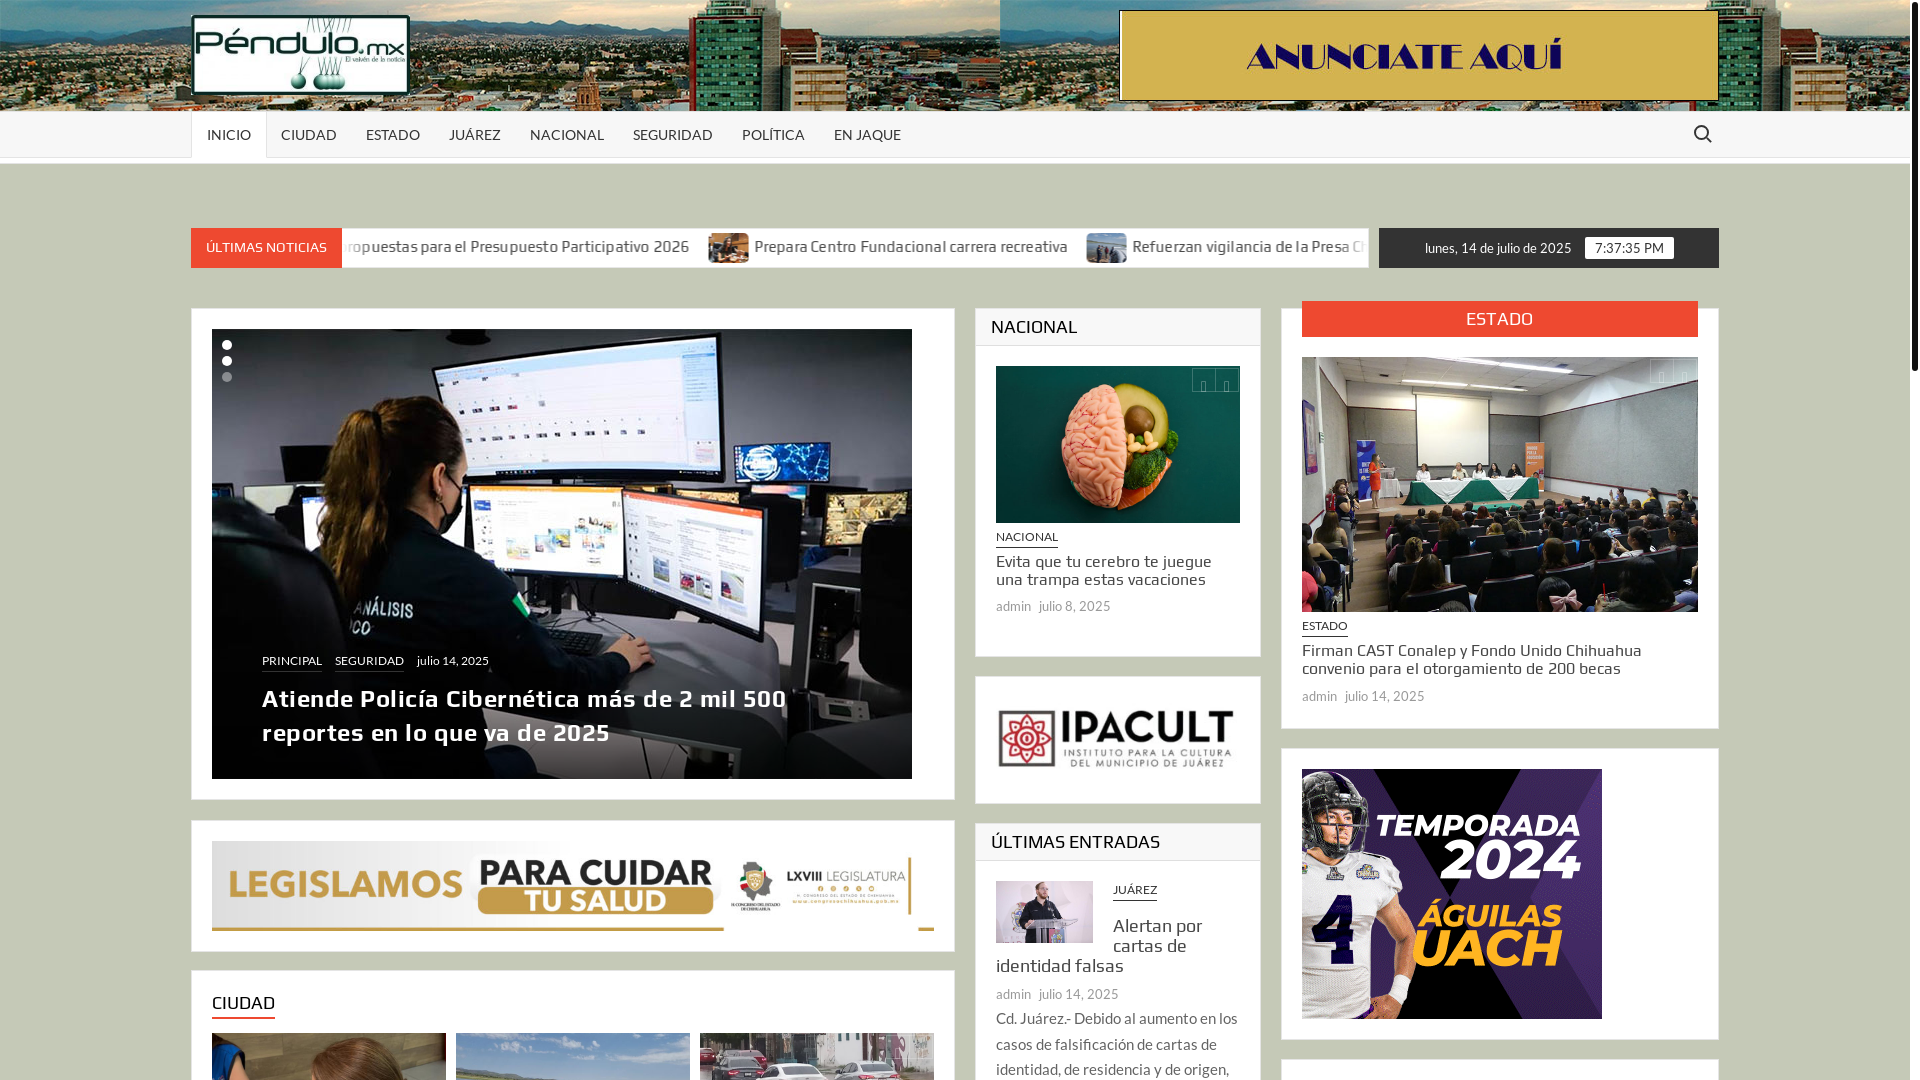Go to previous NACIONAL slide arrow
The height and width of the screenshot is (1080, 1920).
1203,380
